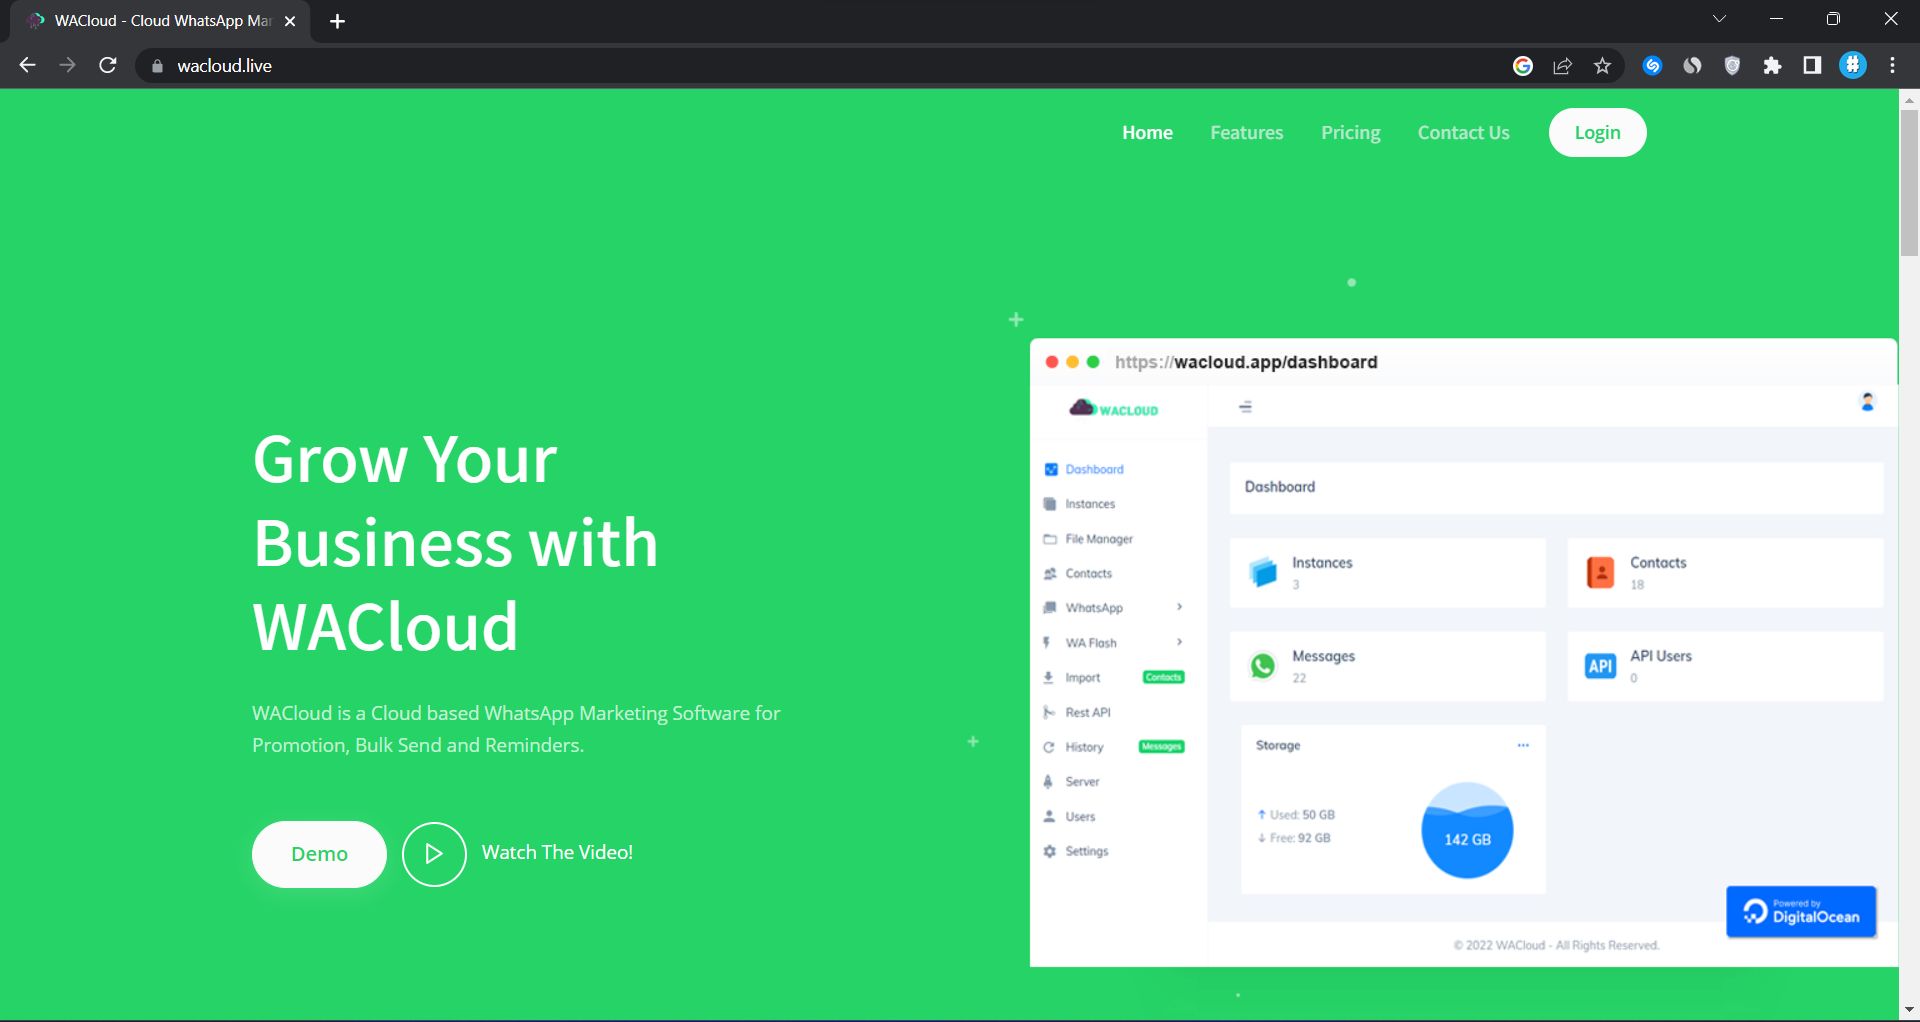Open the Shazam extension icon

(1652, 66)
